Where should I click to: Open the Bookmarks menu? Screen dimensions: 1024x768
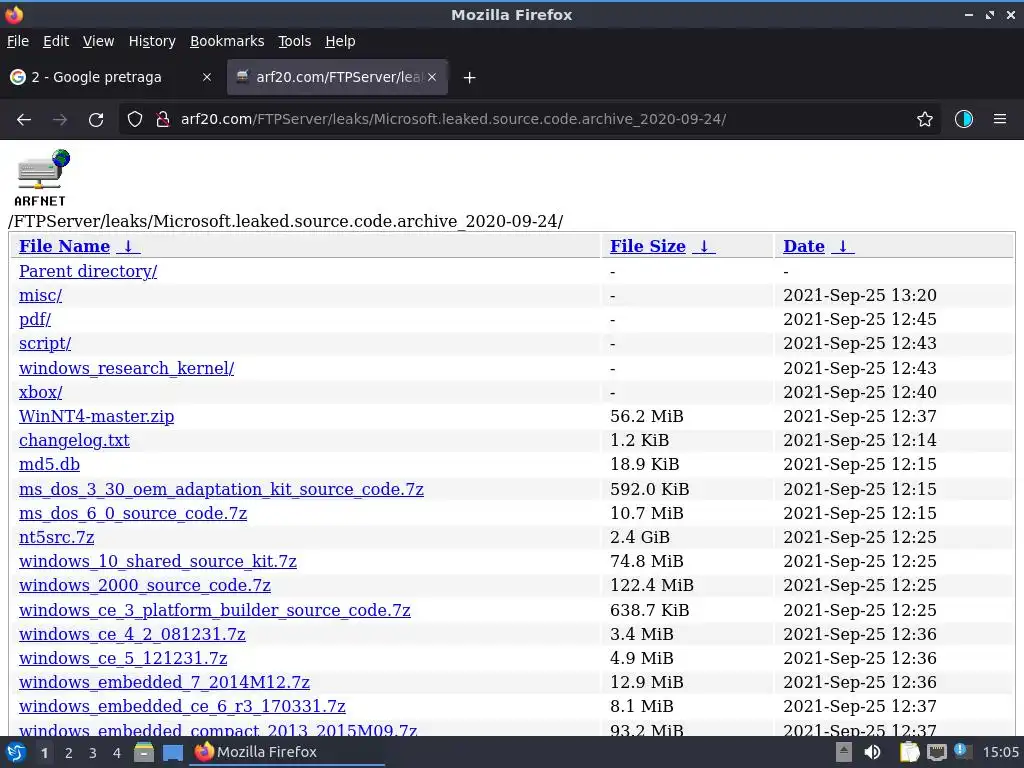(227, 41)
